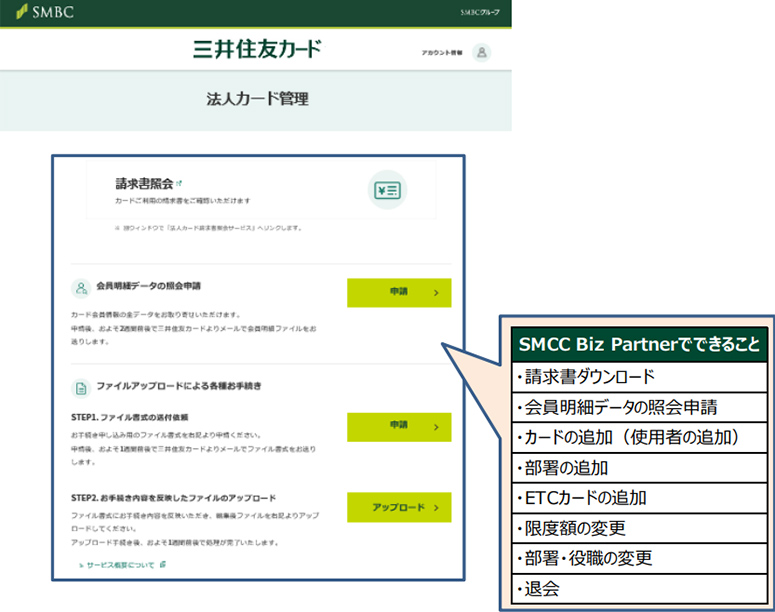The width and height of the screenshot is (775, 612).
Task: Click the アップロード button
Action: click(x=399, y=507)
